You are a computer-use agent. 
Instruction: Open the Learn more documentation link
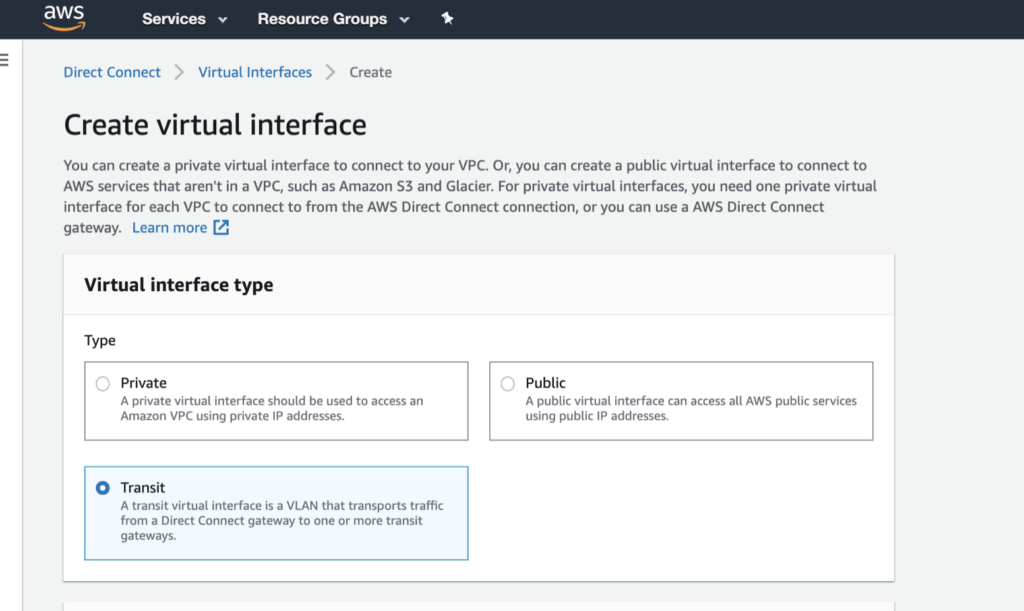click(x=168, y=227)
